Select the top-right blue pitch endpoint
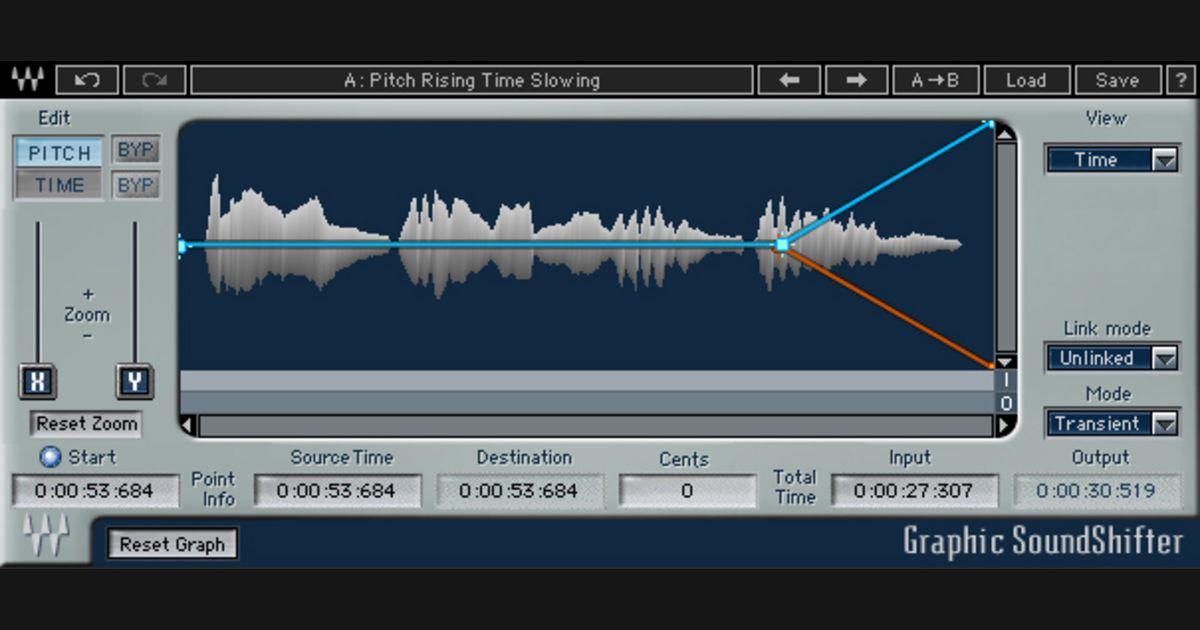 [x=990, y=124]
